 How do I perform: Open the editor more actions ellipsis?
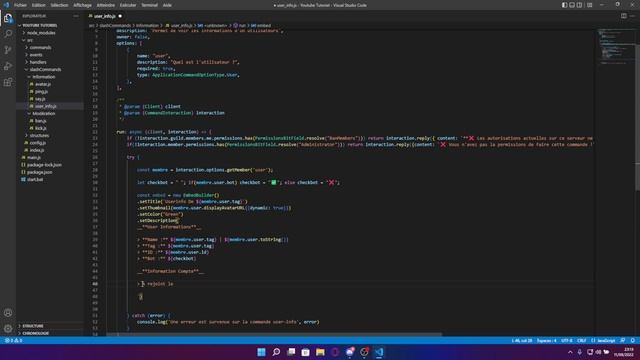coord(632,16)
